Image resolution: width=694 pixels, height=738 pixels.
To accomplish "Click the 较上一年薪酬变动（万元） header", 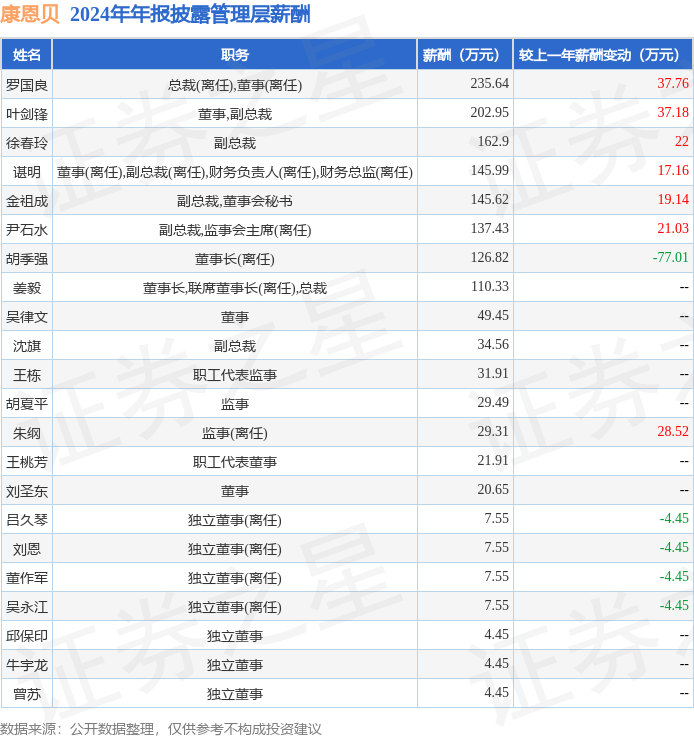I will click(x=603, y=55).
